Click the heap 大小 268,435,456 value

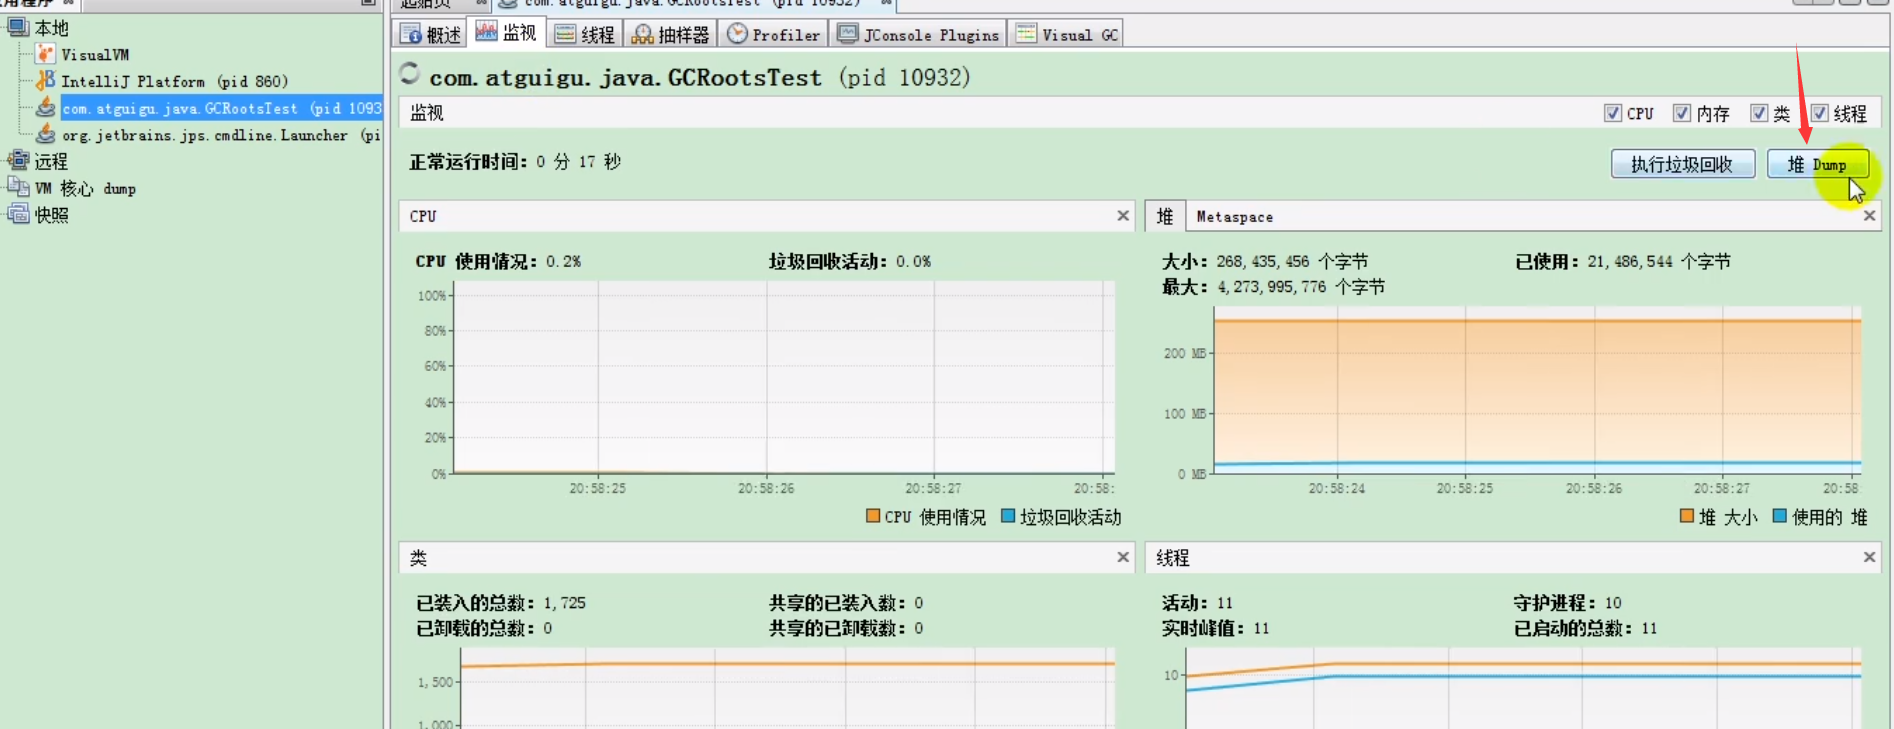click(1291, 261)
